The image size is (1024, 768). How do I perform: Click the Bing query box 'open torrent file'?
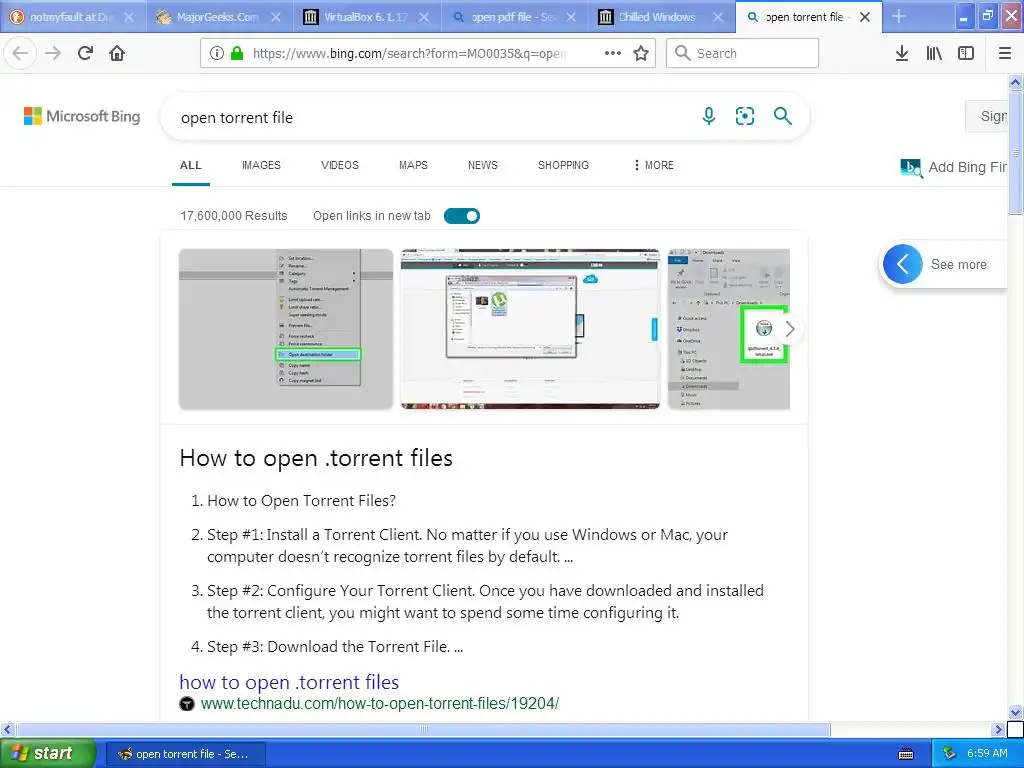pos(431,118)
